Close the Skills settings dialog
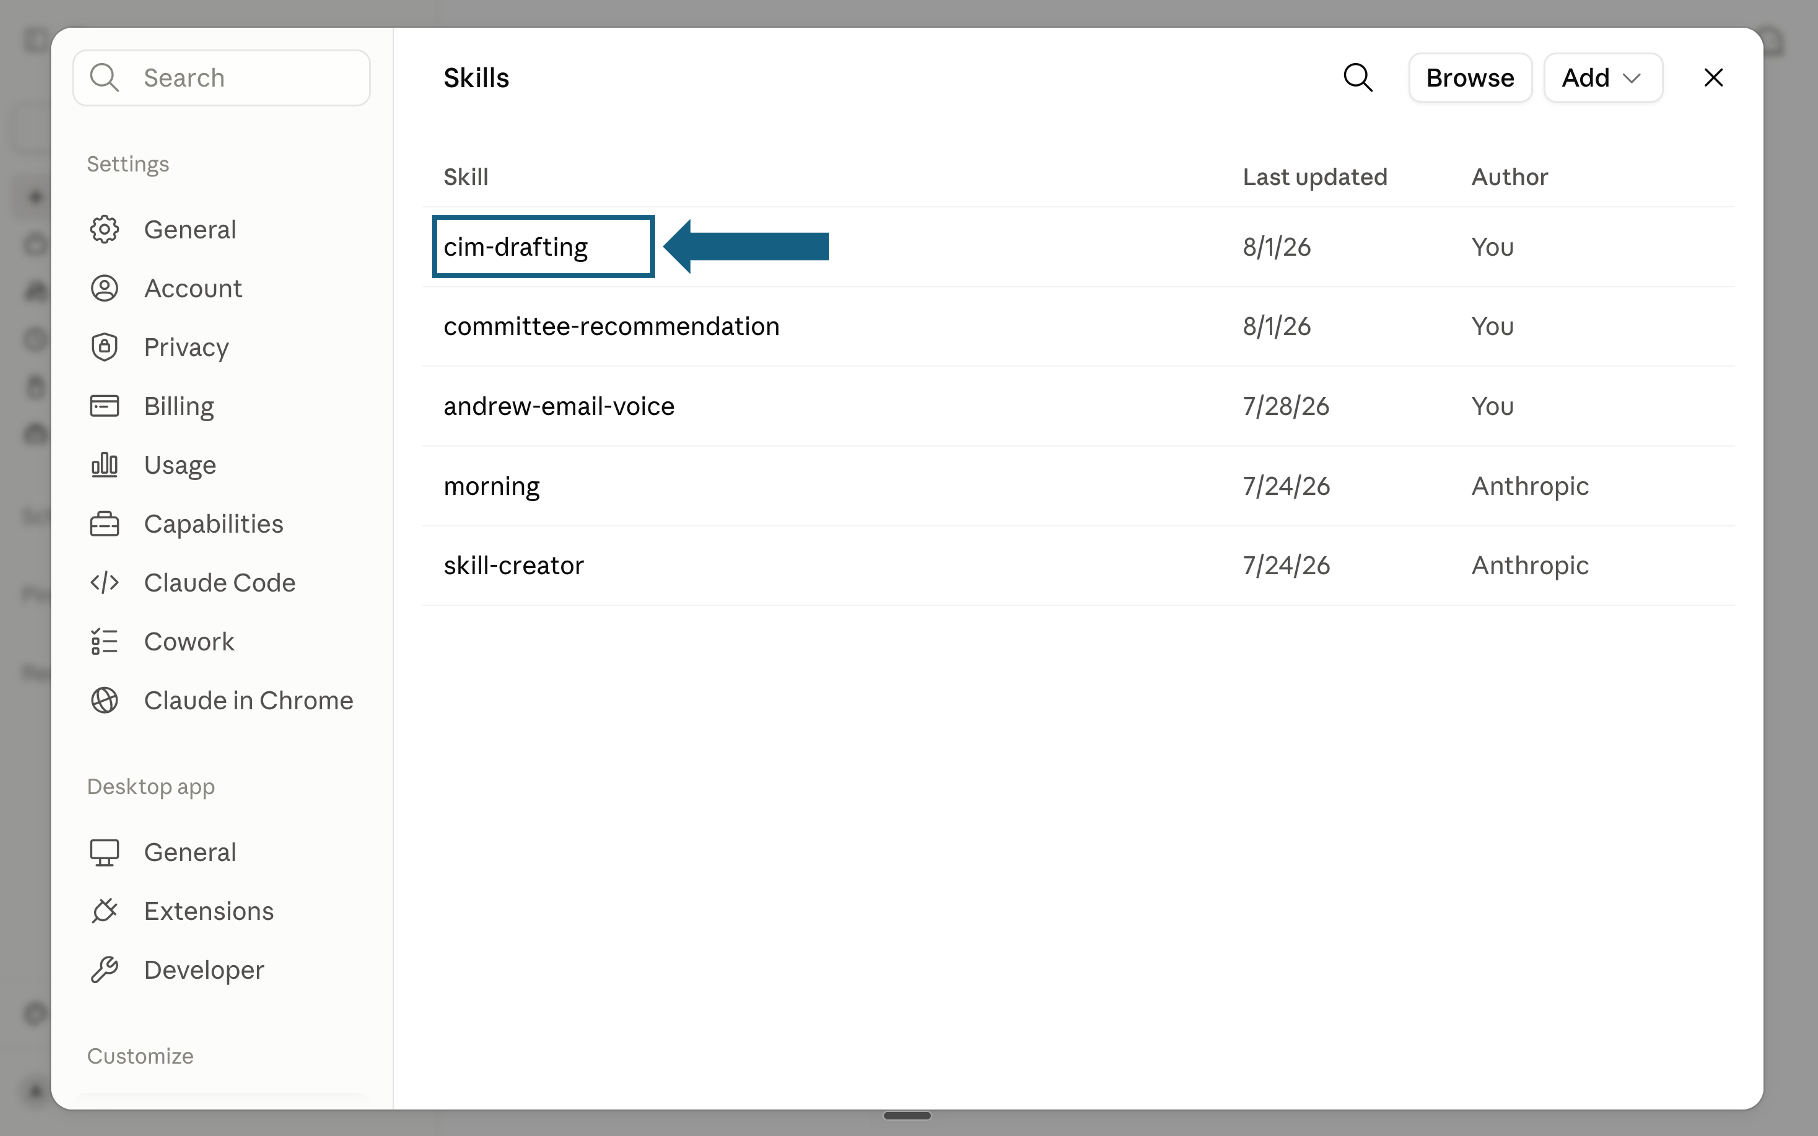The height and width of the screenshot is (1136, 1818). point(1713,78)
